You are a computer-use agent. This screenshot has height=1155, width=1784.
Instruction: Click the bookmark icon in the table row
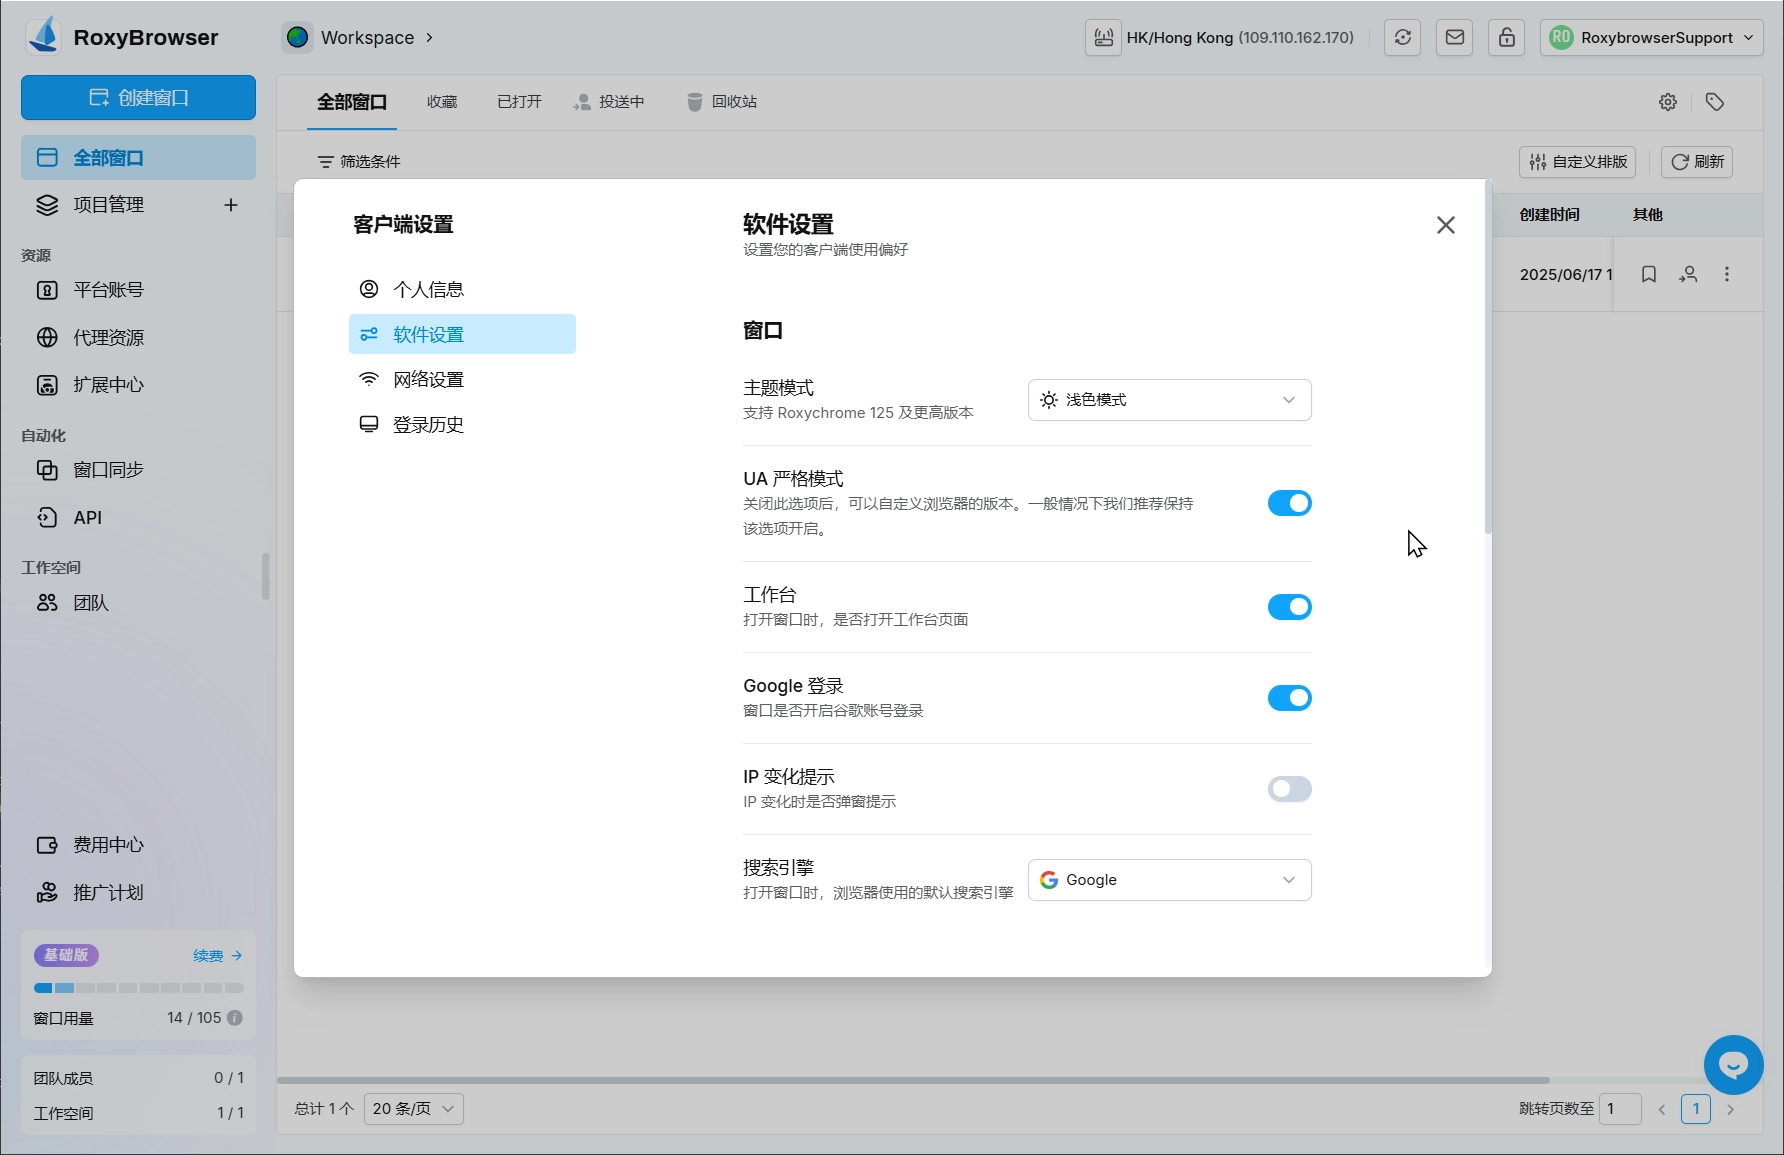[x=1648, y=274]
